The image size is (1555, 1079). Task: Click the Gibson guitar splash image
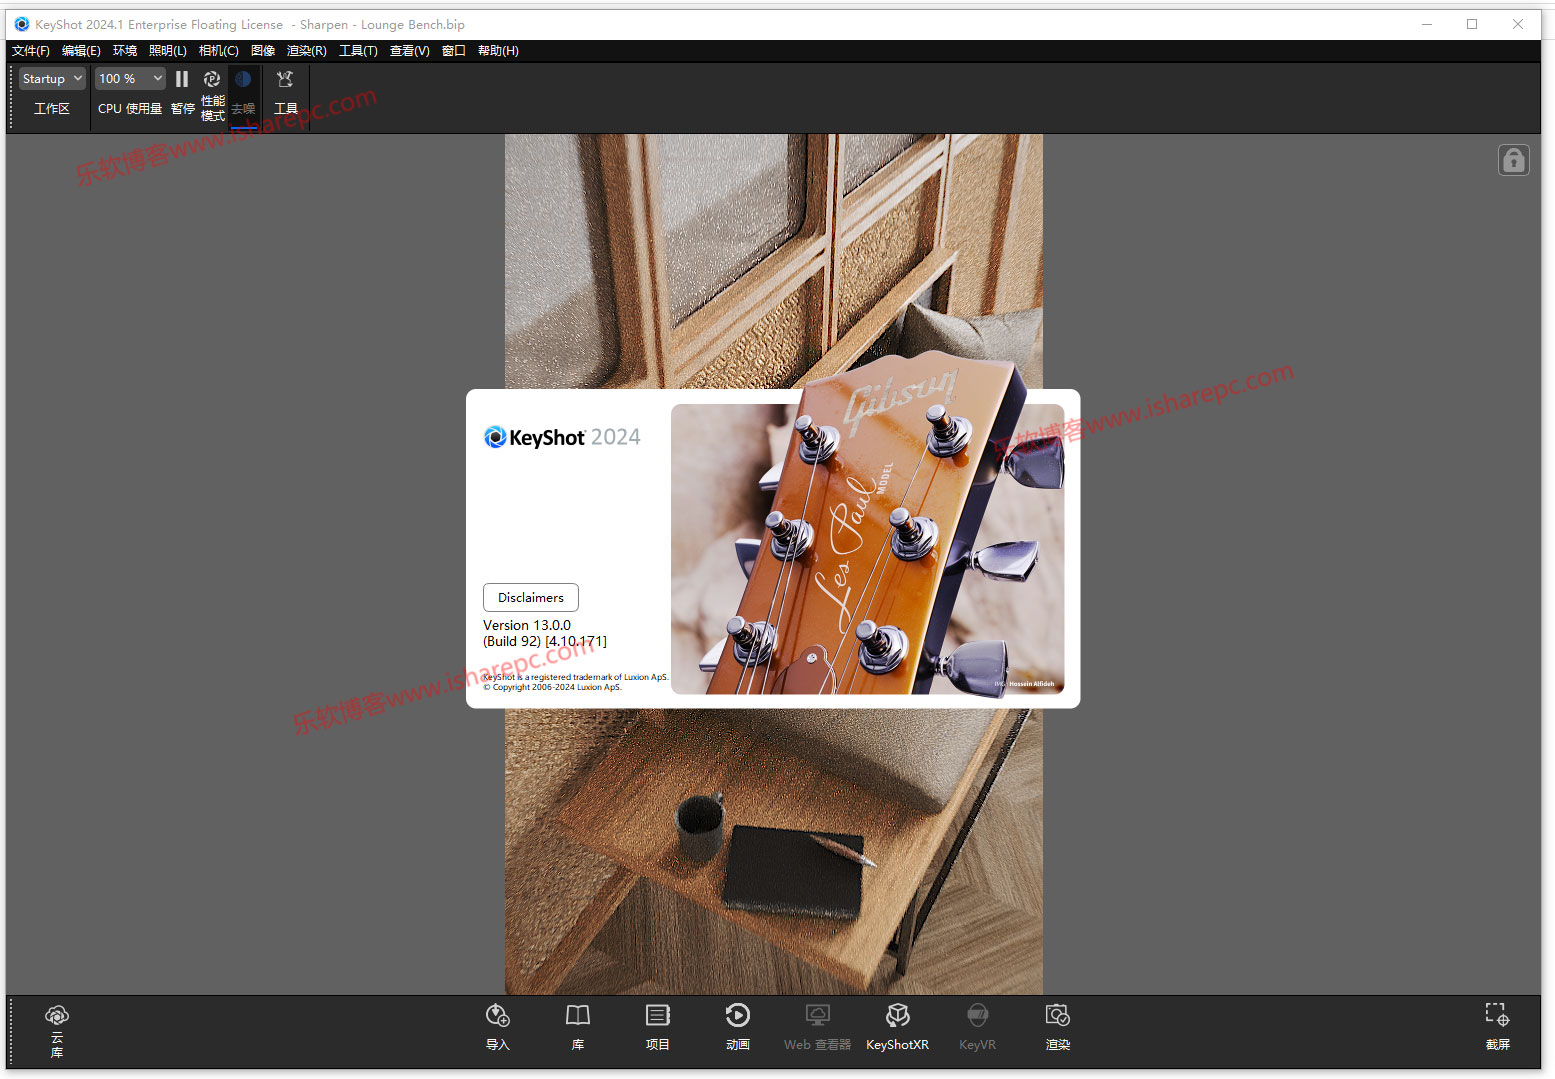(867, 549)
